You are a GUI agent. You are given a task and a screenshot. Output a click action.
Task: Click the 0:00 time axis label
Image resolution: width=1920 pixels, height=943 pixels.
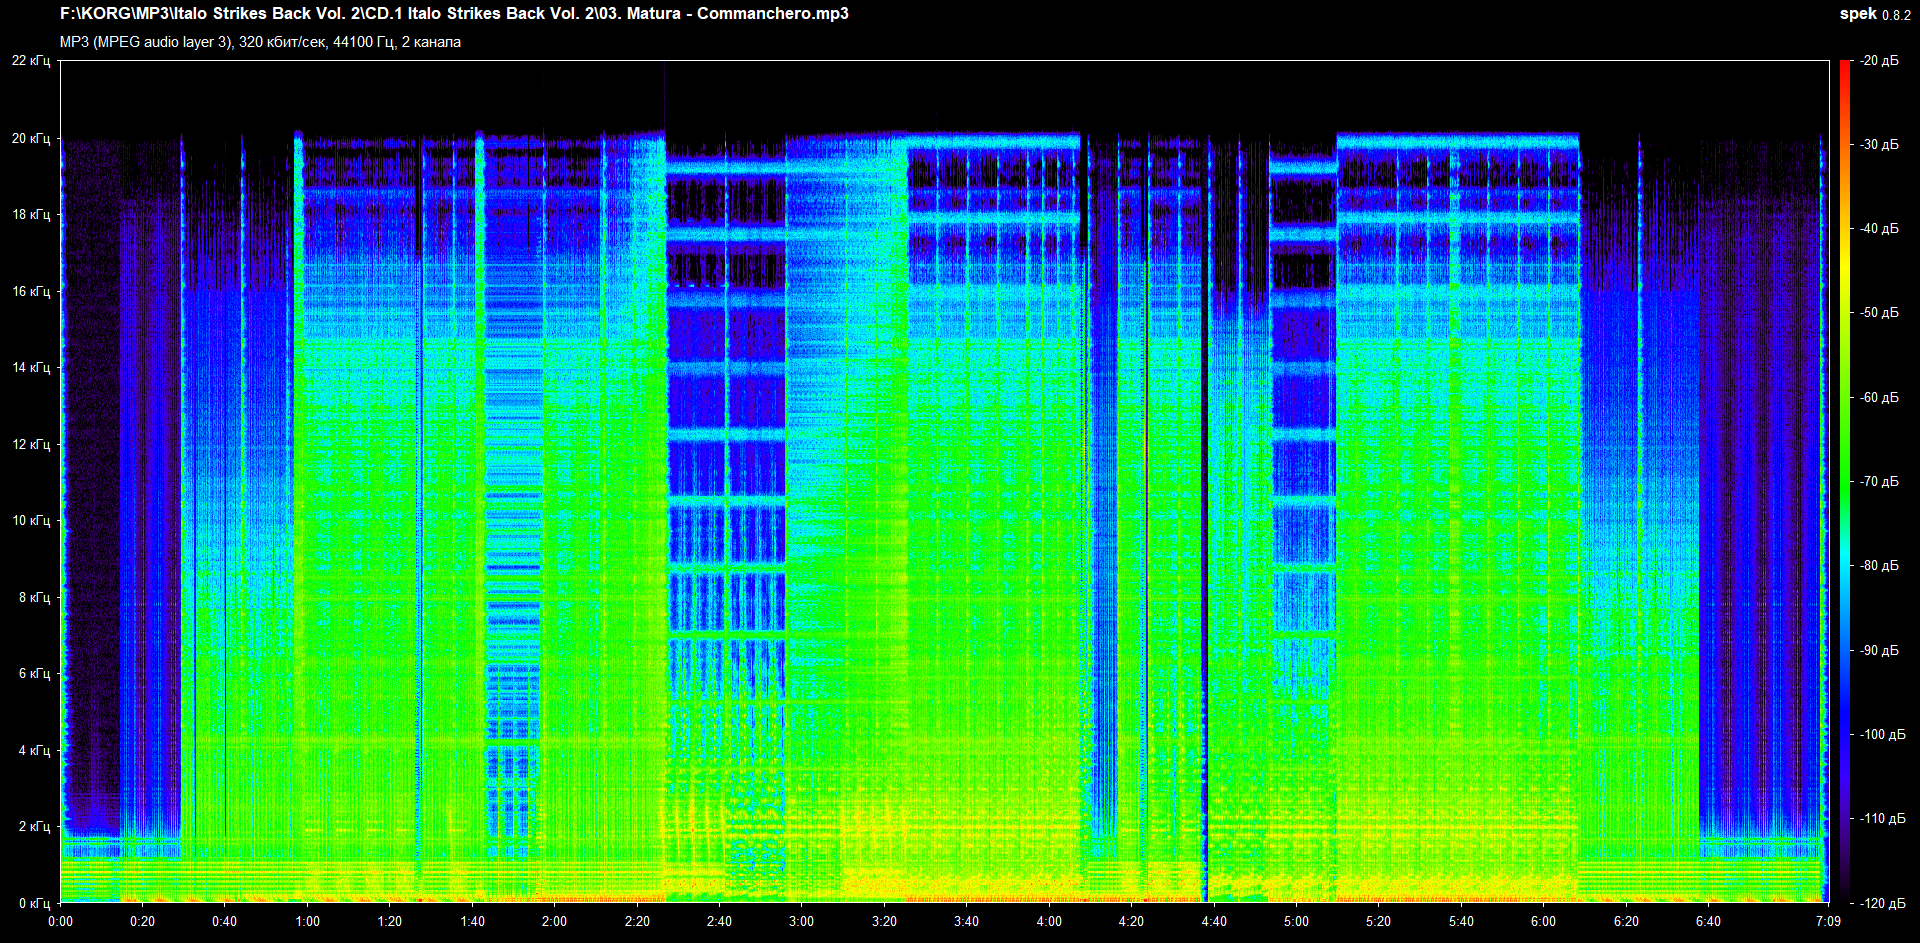60,921
